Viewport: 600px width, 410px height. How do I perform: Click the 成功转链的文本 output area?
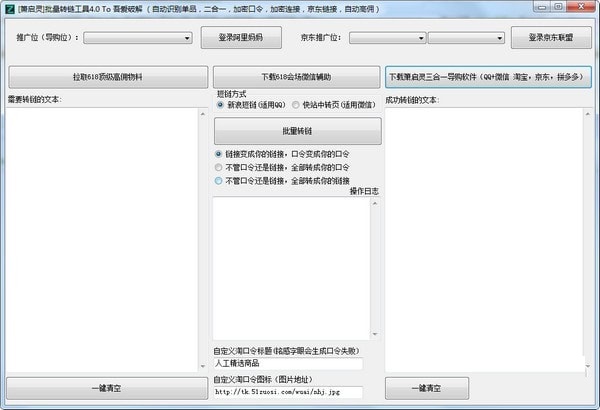point(484,240)
